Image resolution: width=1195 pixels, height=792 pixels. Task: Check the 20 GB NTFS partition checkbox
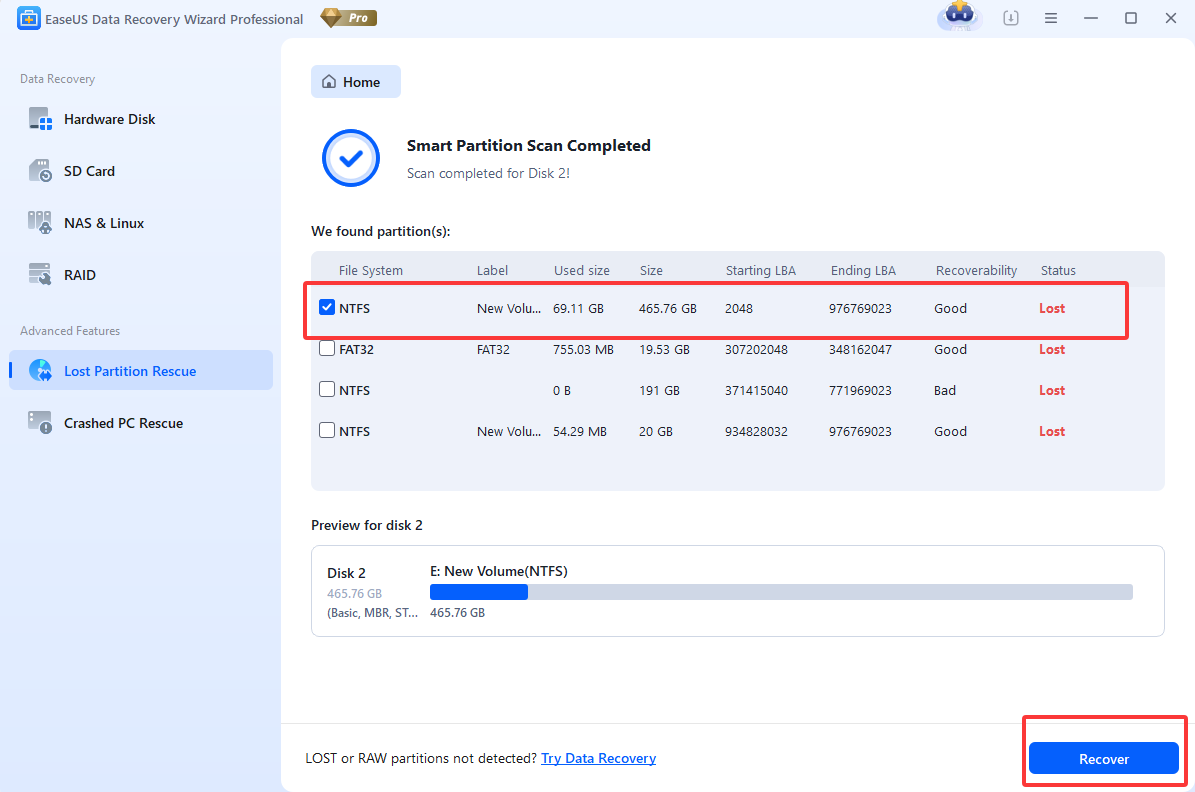327,431
